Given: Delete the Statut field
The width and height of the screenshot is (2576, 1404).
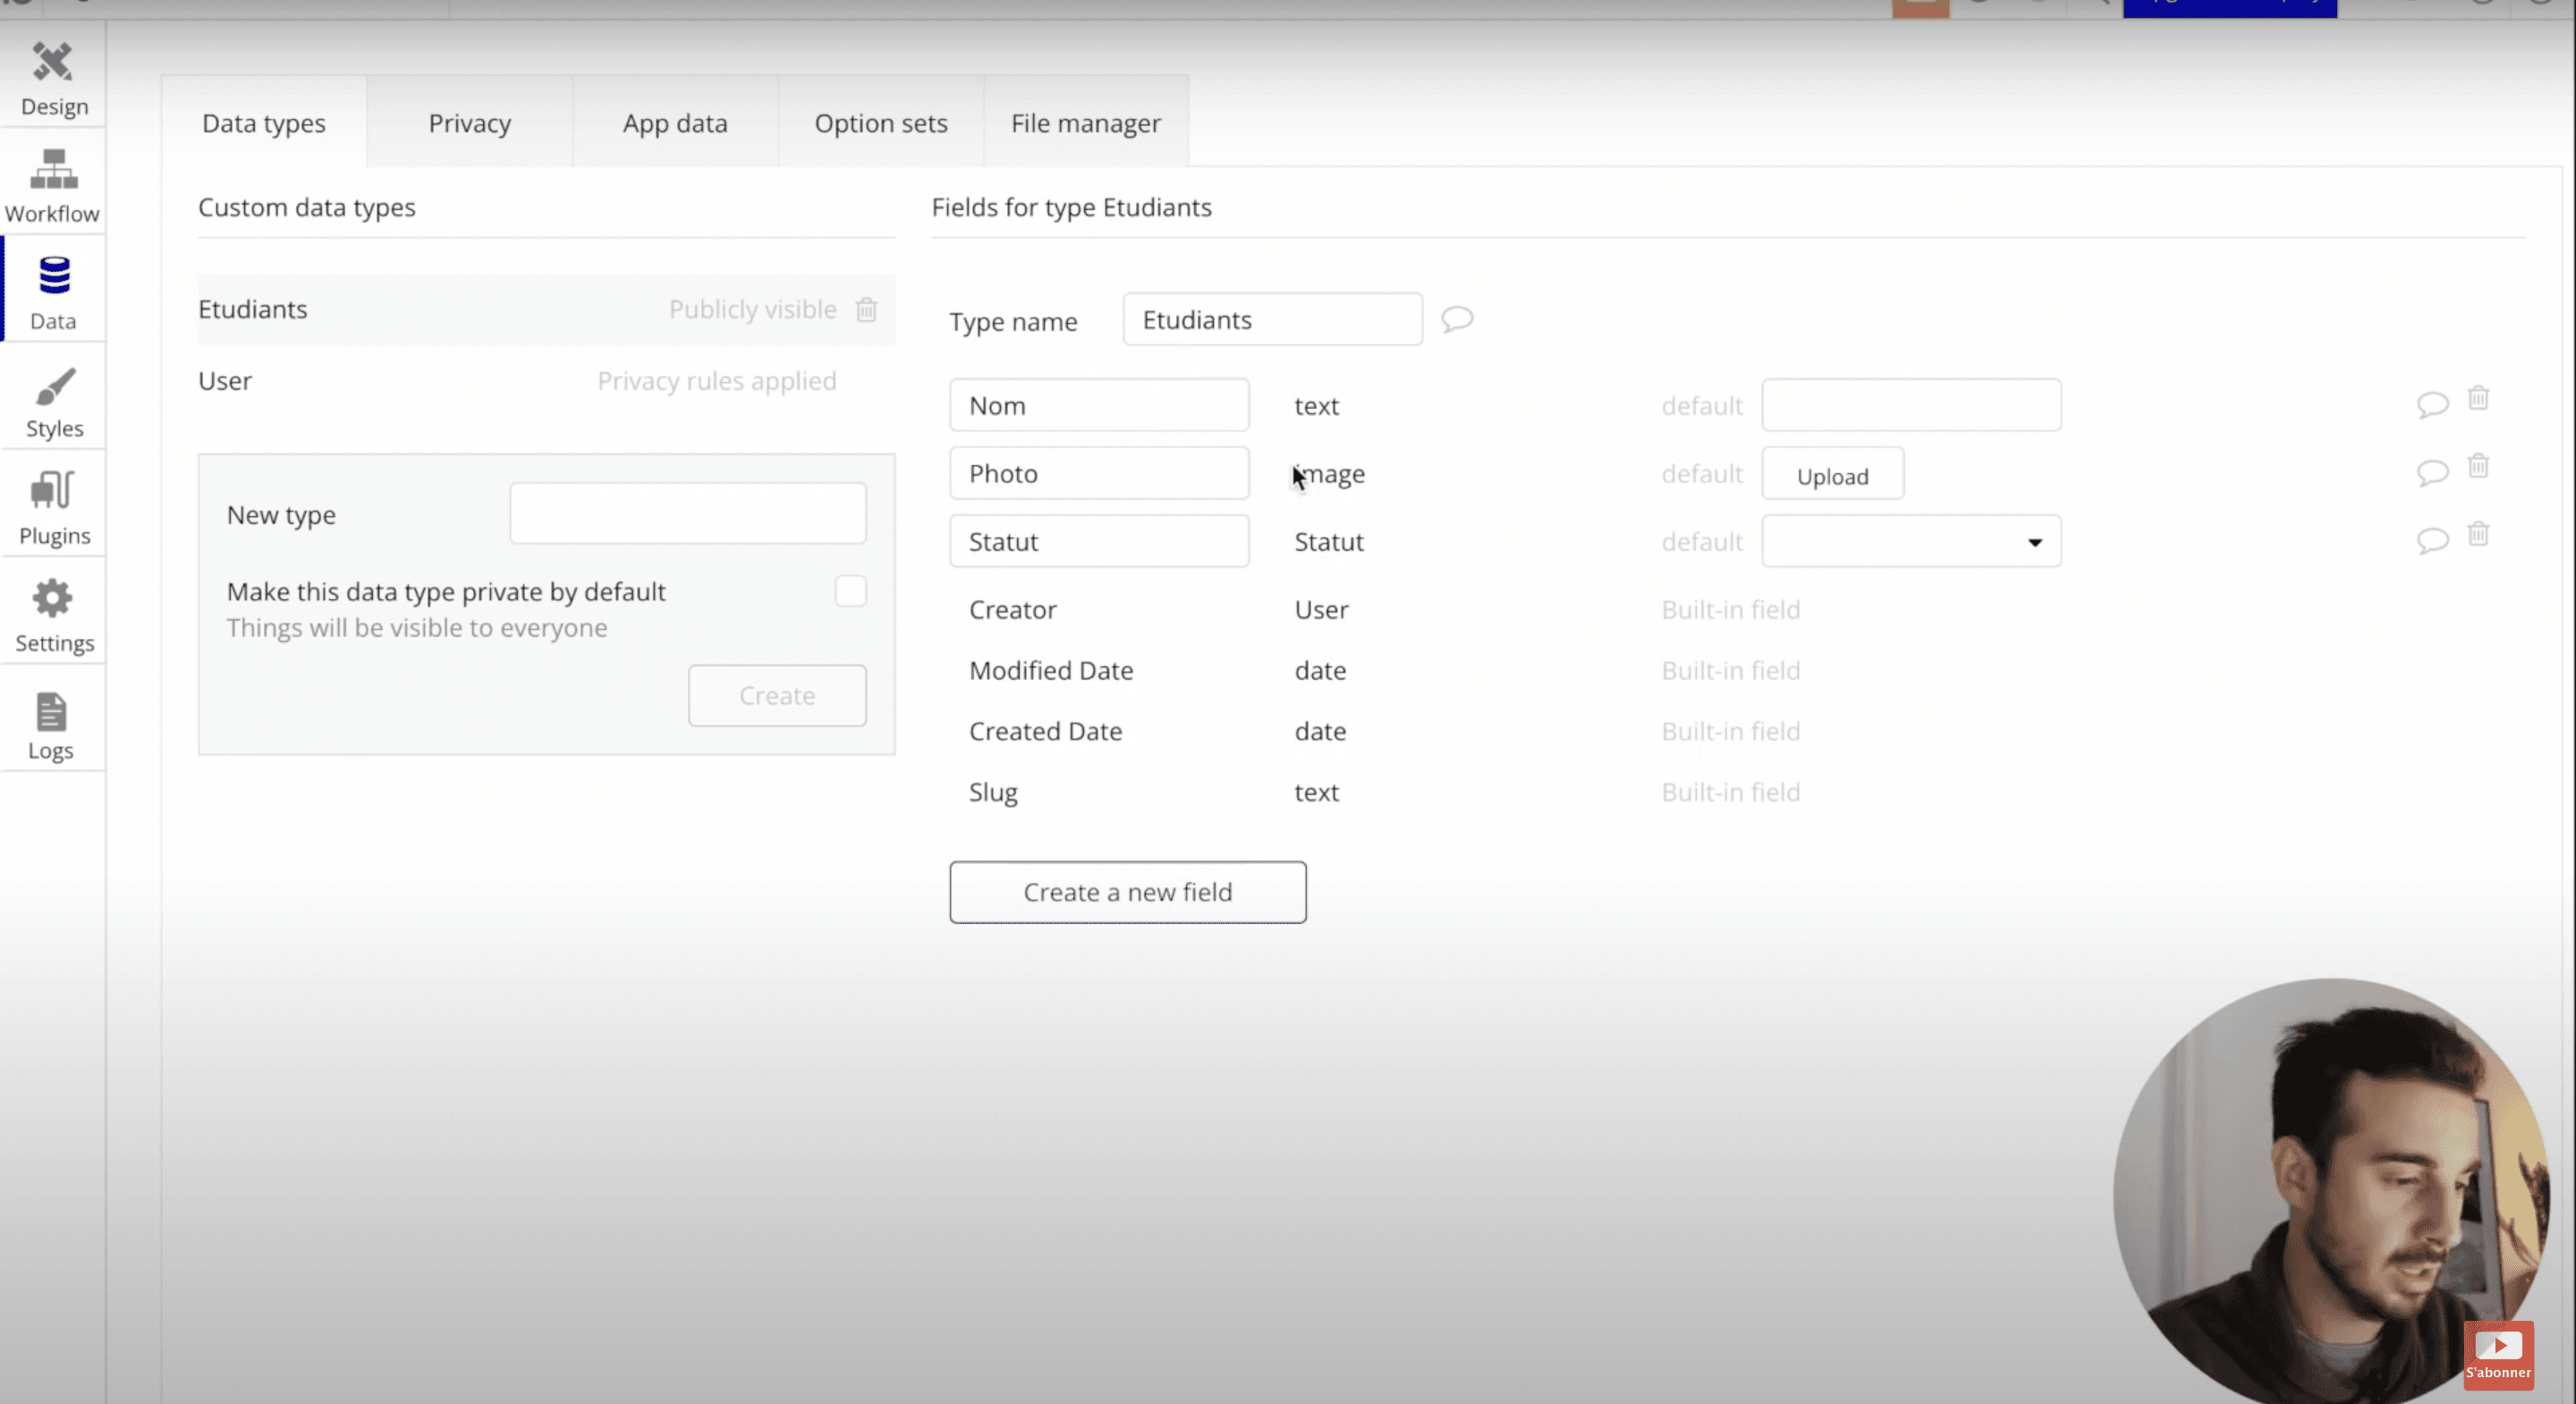Looking at the screenshot, I should click(2477, 534).
